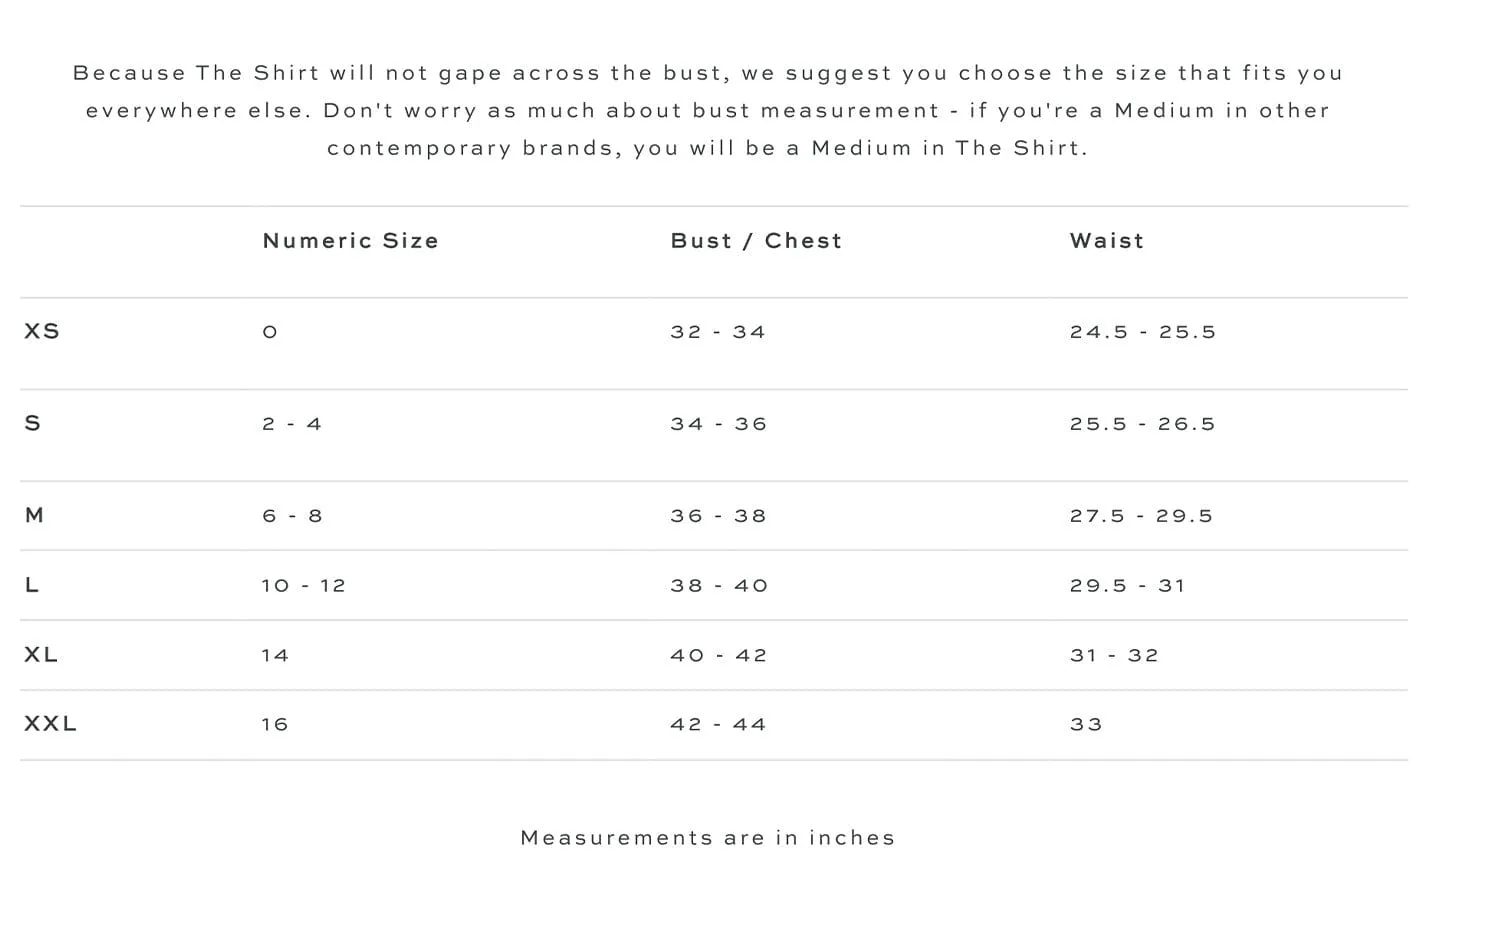Click the 6 - 8 numeric size cell
Screen dimensions: 1501x949
click(x=292, y=516)
